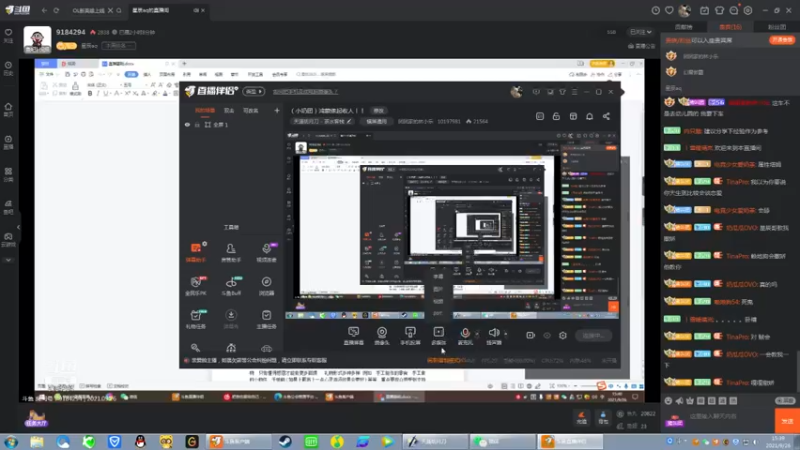Click streamer avatar in room header

[37, 39]
